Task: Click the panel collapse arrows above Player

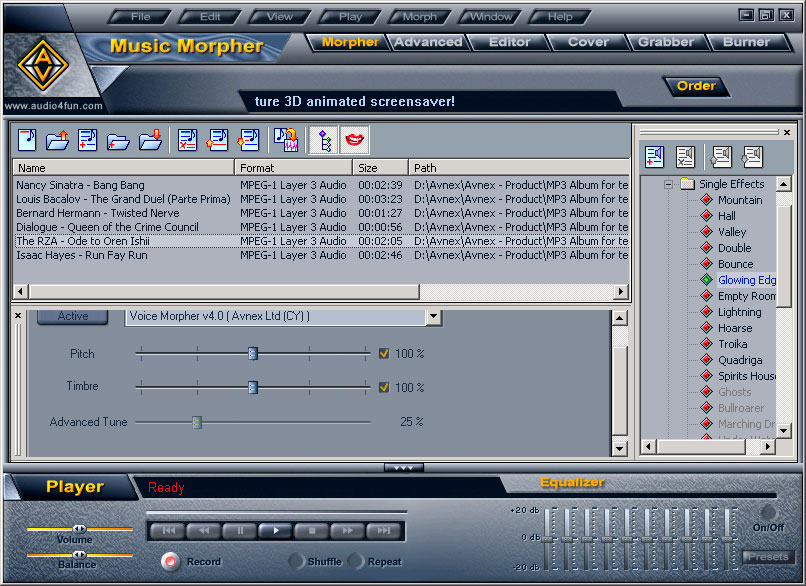Action: [x=404, y=468]
